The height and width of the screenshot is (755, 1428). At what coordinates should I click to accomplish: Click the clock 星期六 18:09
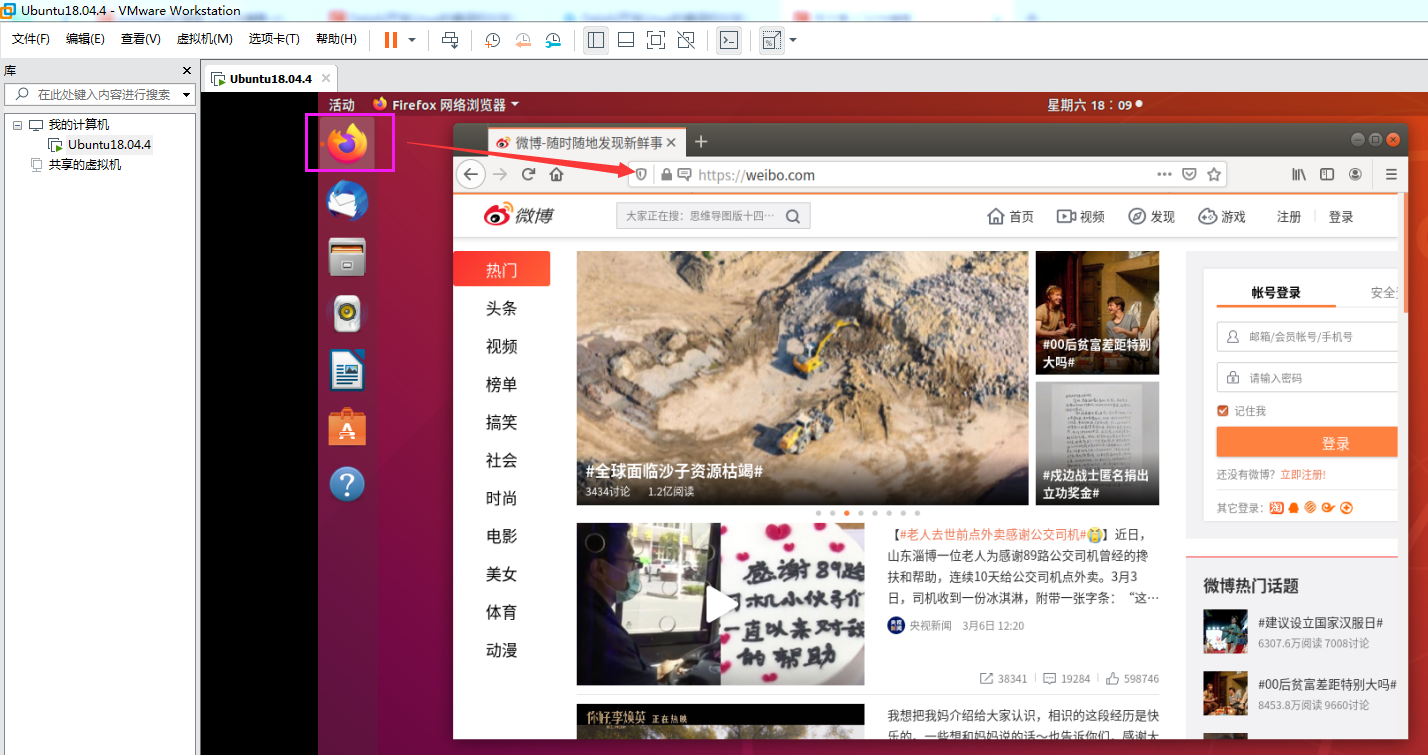pyautogui.click(x=1094, y=104)
